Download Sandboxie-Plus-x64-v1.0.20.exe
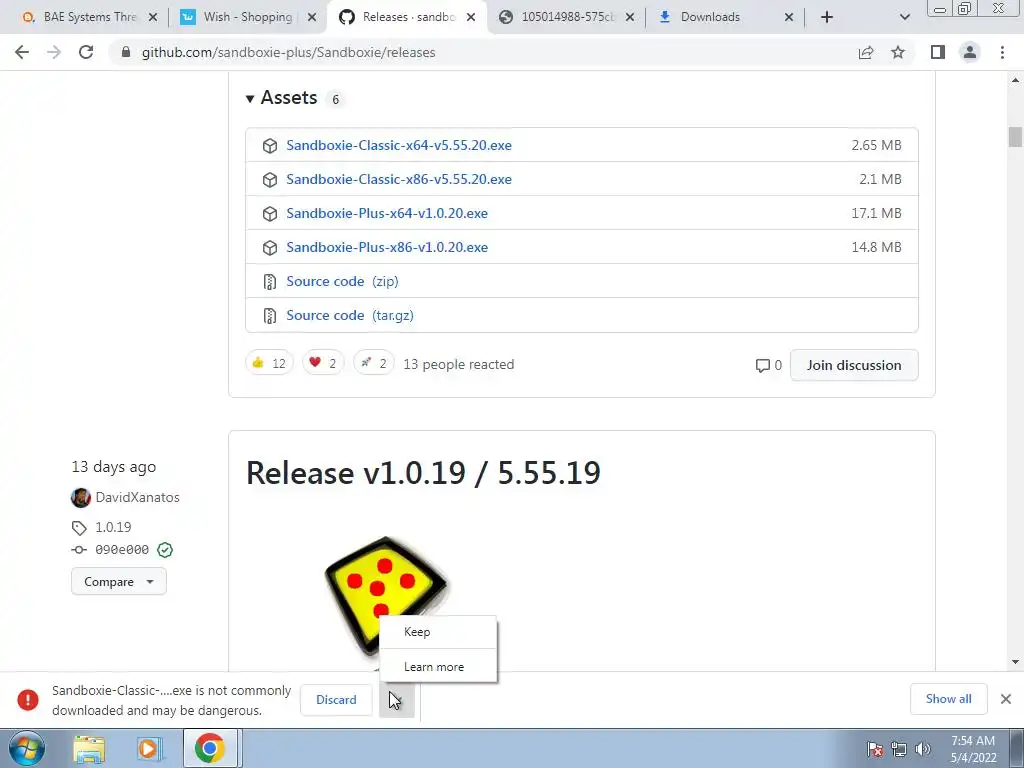Image resolution: width=1024 pixels, height=768 pixels. tap(387, 213)
